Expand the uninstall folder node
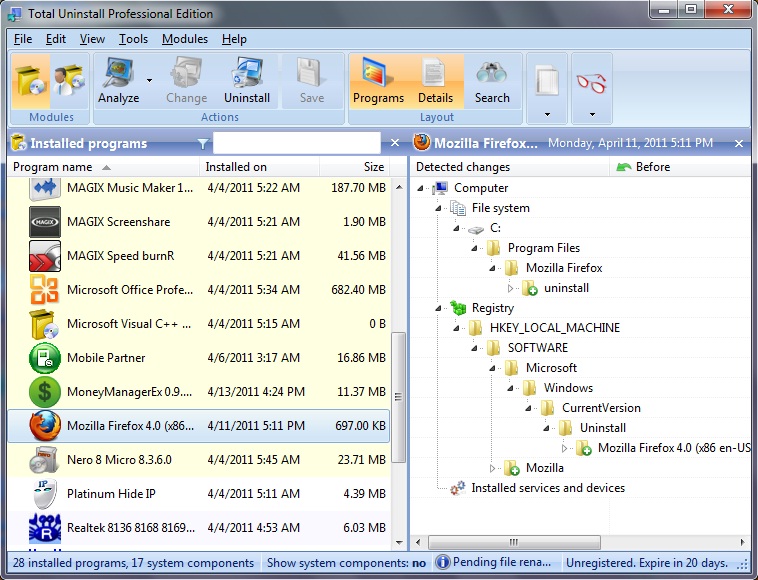This screenshot has height=580, width=758. (x=510, y=289)
